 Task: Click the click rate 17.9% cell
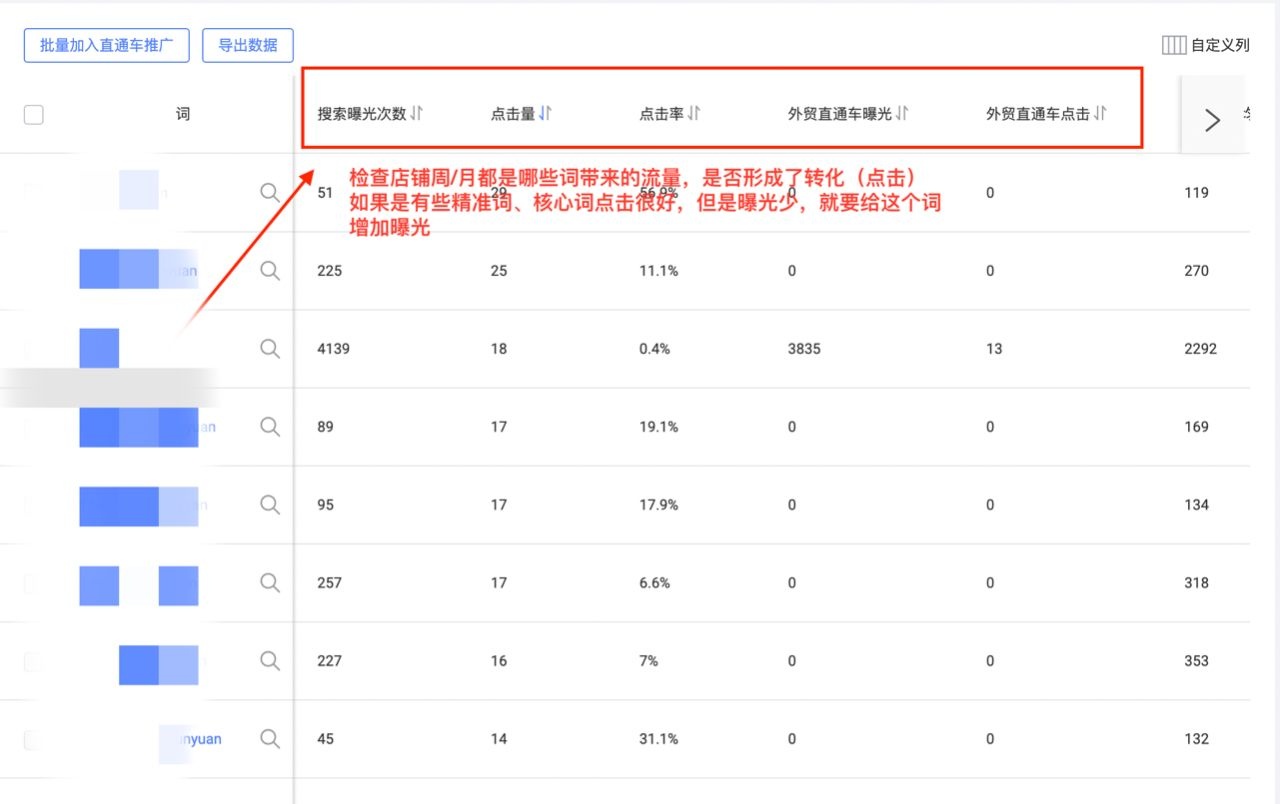tap(659, 505)
